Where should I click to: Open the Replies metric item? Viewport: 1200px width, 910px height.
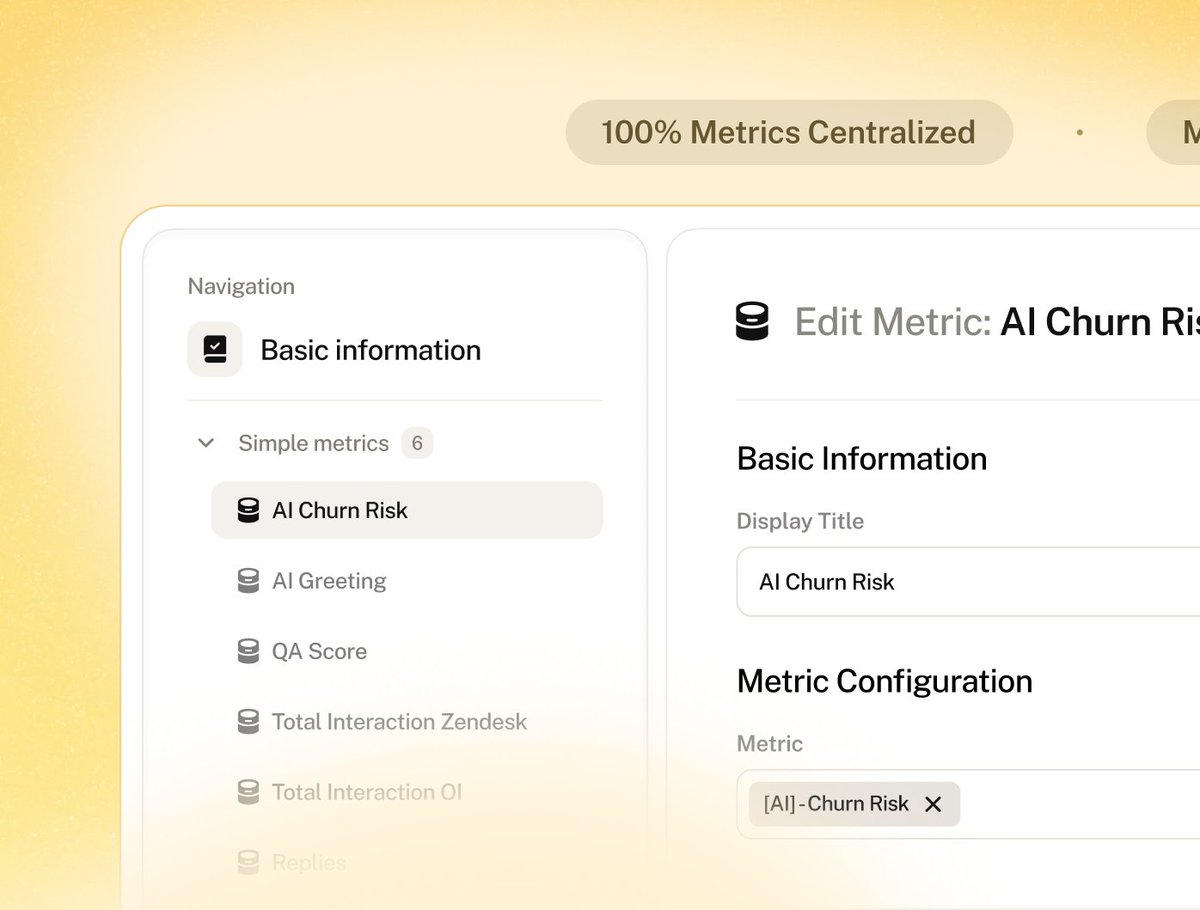click(309, 862)
